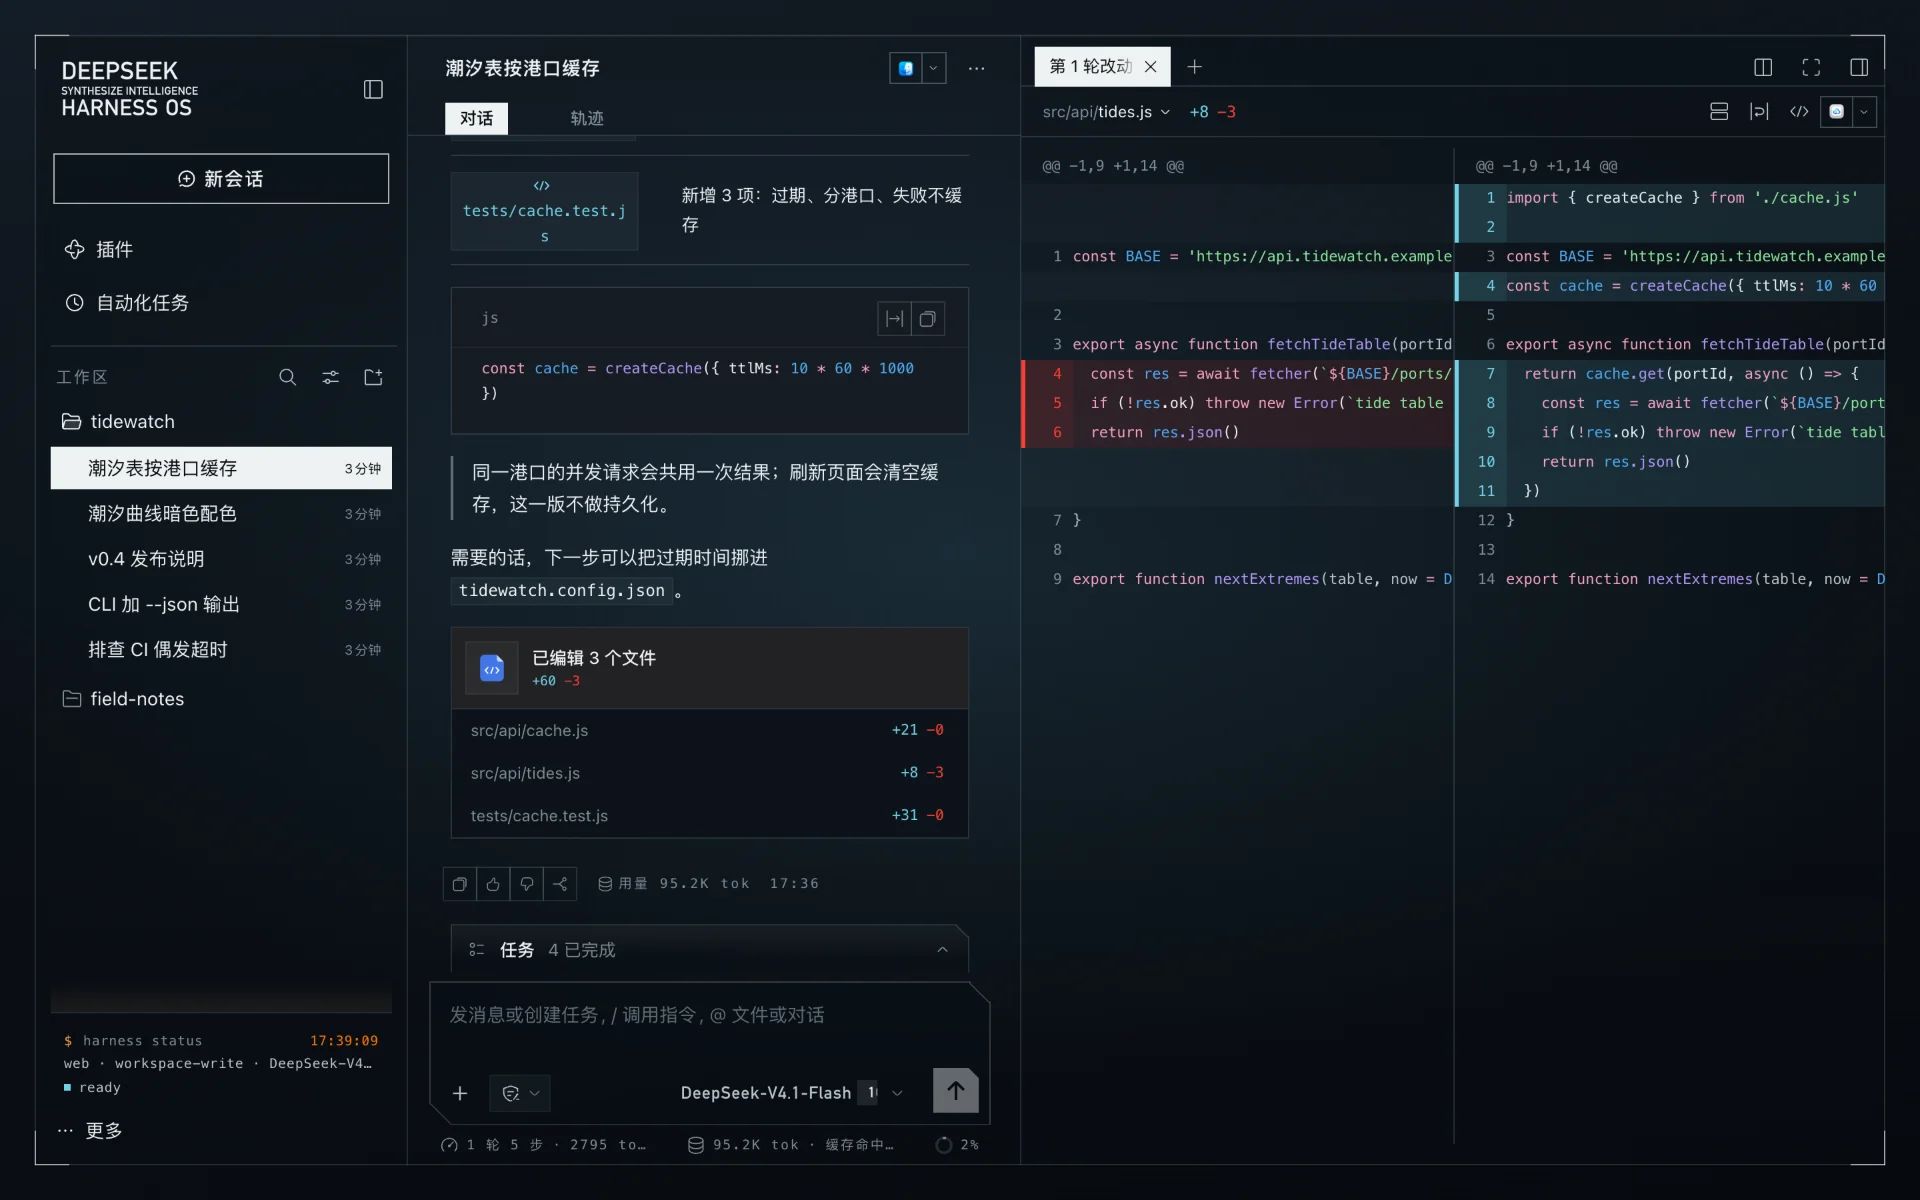Copy the js code block
This screenshot has width=1920, height=1200.
[928, 319]
